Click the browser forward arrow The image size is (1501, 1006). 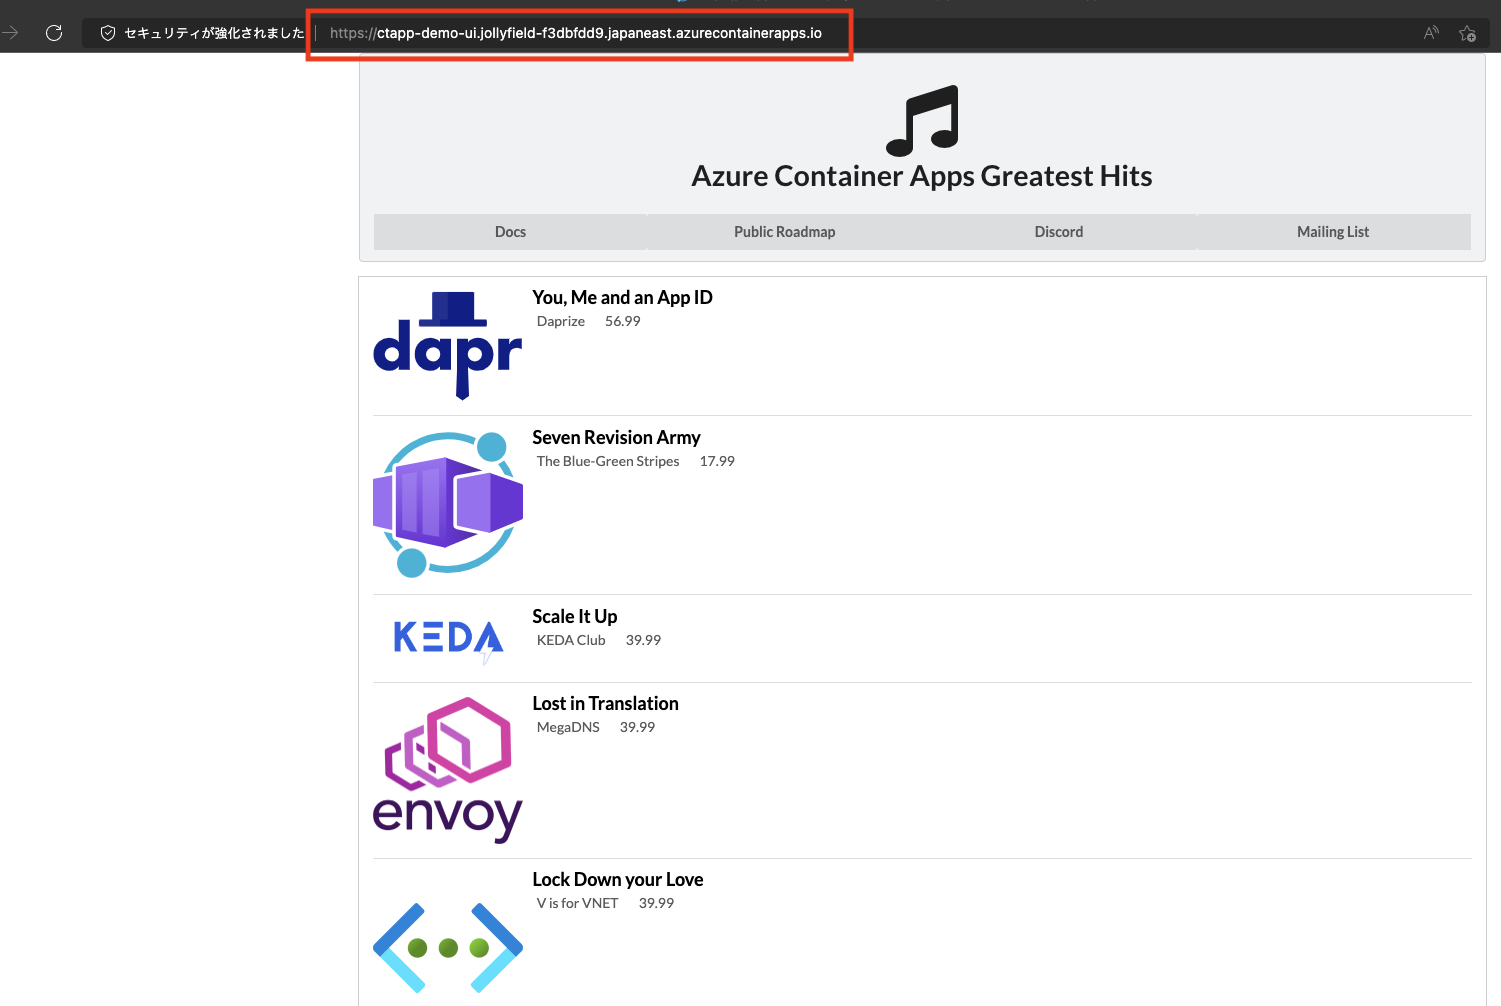click(9, 33)
